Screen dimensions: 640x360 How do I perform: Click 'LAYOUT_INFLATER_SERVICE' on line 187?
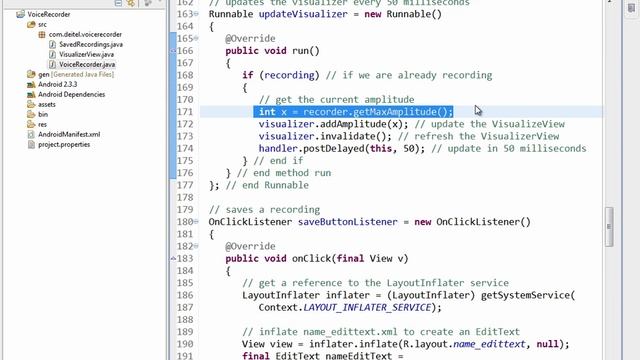pos(367,308)
